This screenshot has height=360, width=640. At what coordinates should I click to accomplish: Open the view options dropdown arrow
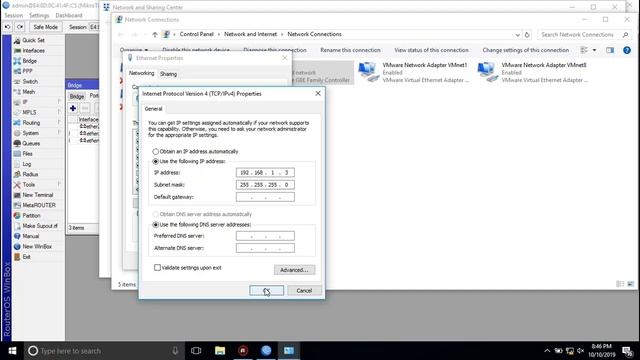(x=594, y=50)
